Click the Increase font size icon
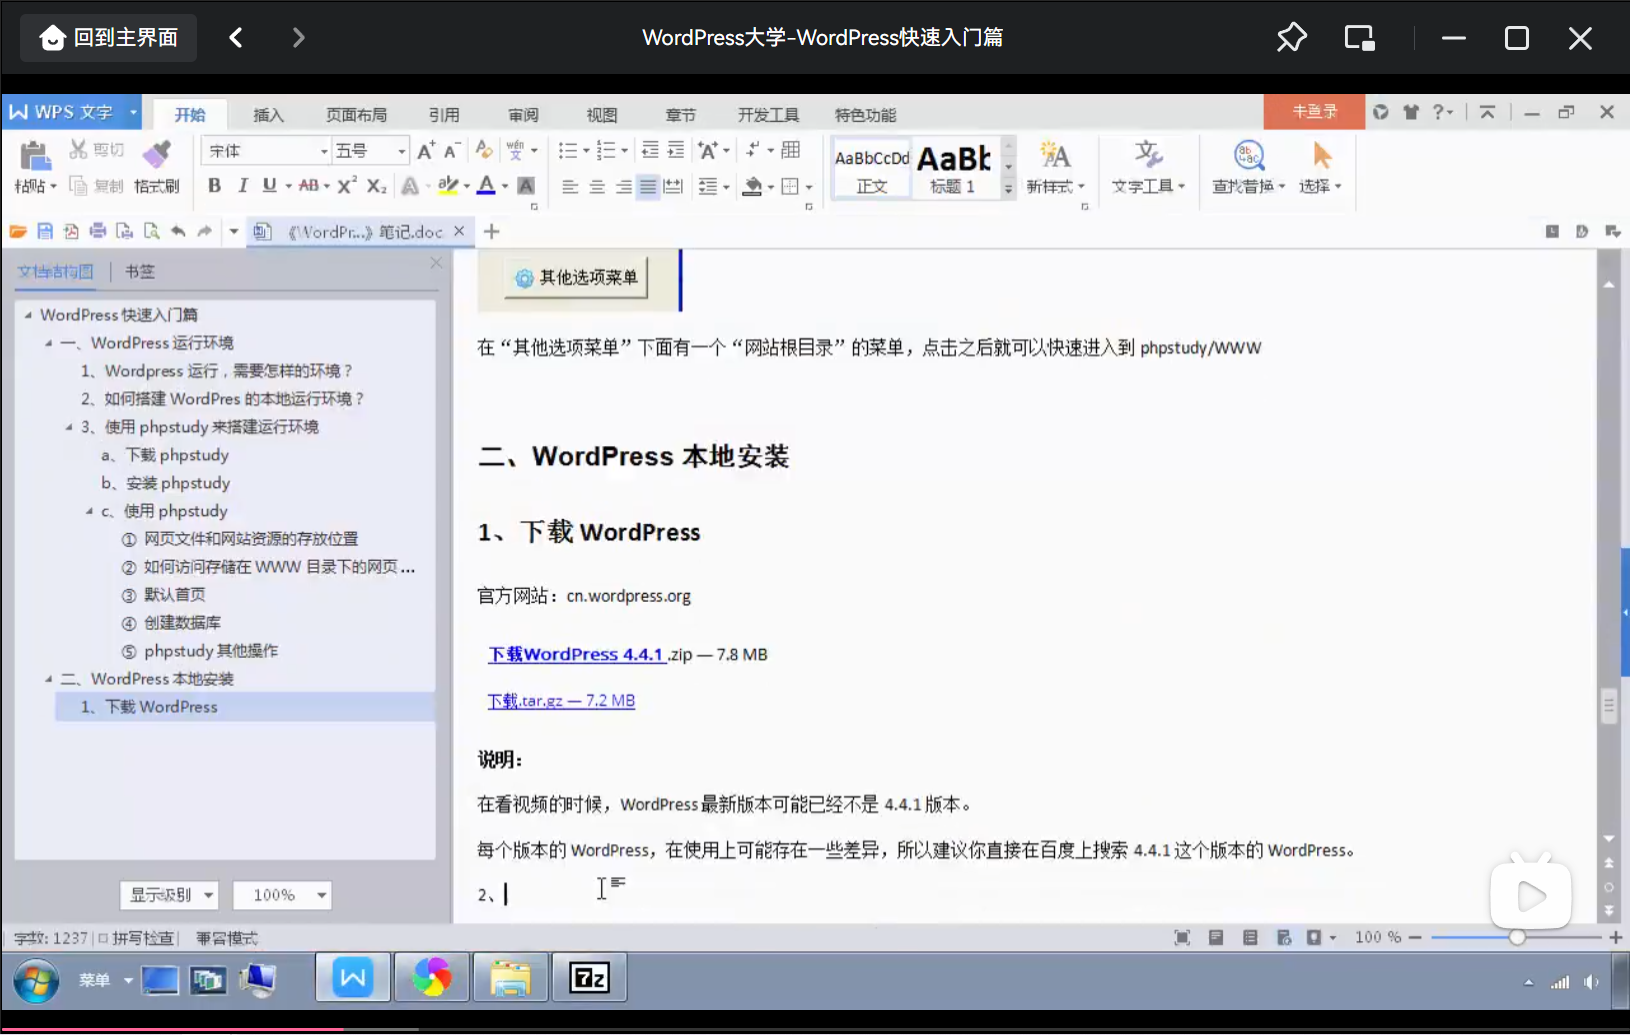Viewport: 1630px width, 1035px height. (426, 150)
